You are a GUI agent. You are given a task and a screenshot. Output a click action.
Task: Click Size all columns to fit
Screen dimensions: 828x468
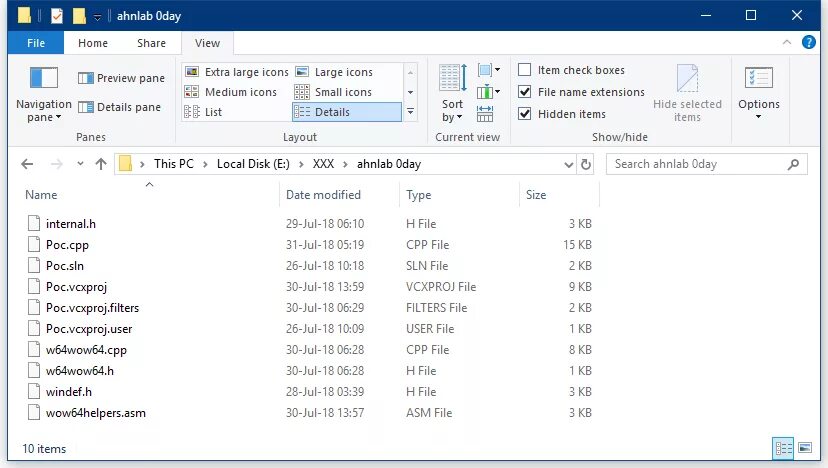pyautogui.click(x=485, y=114)
